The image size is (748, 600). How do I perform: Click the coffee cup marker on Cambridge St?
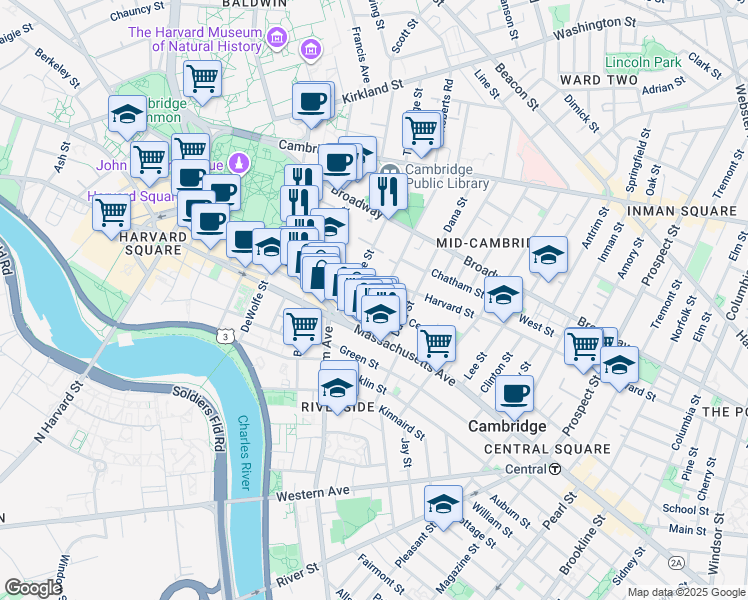coord(338,164)
